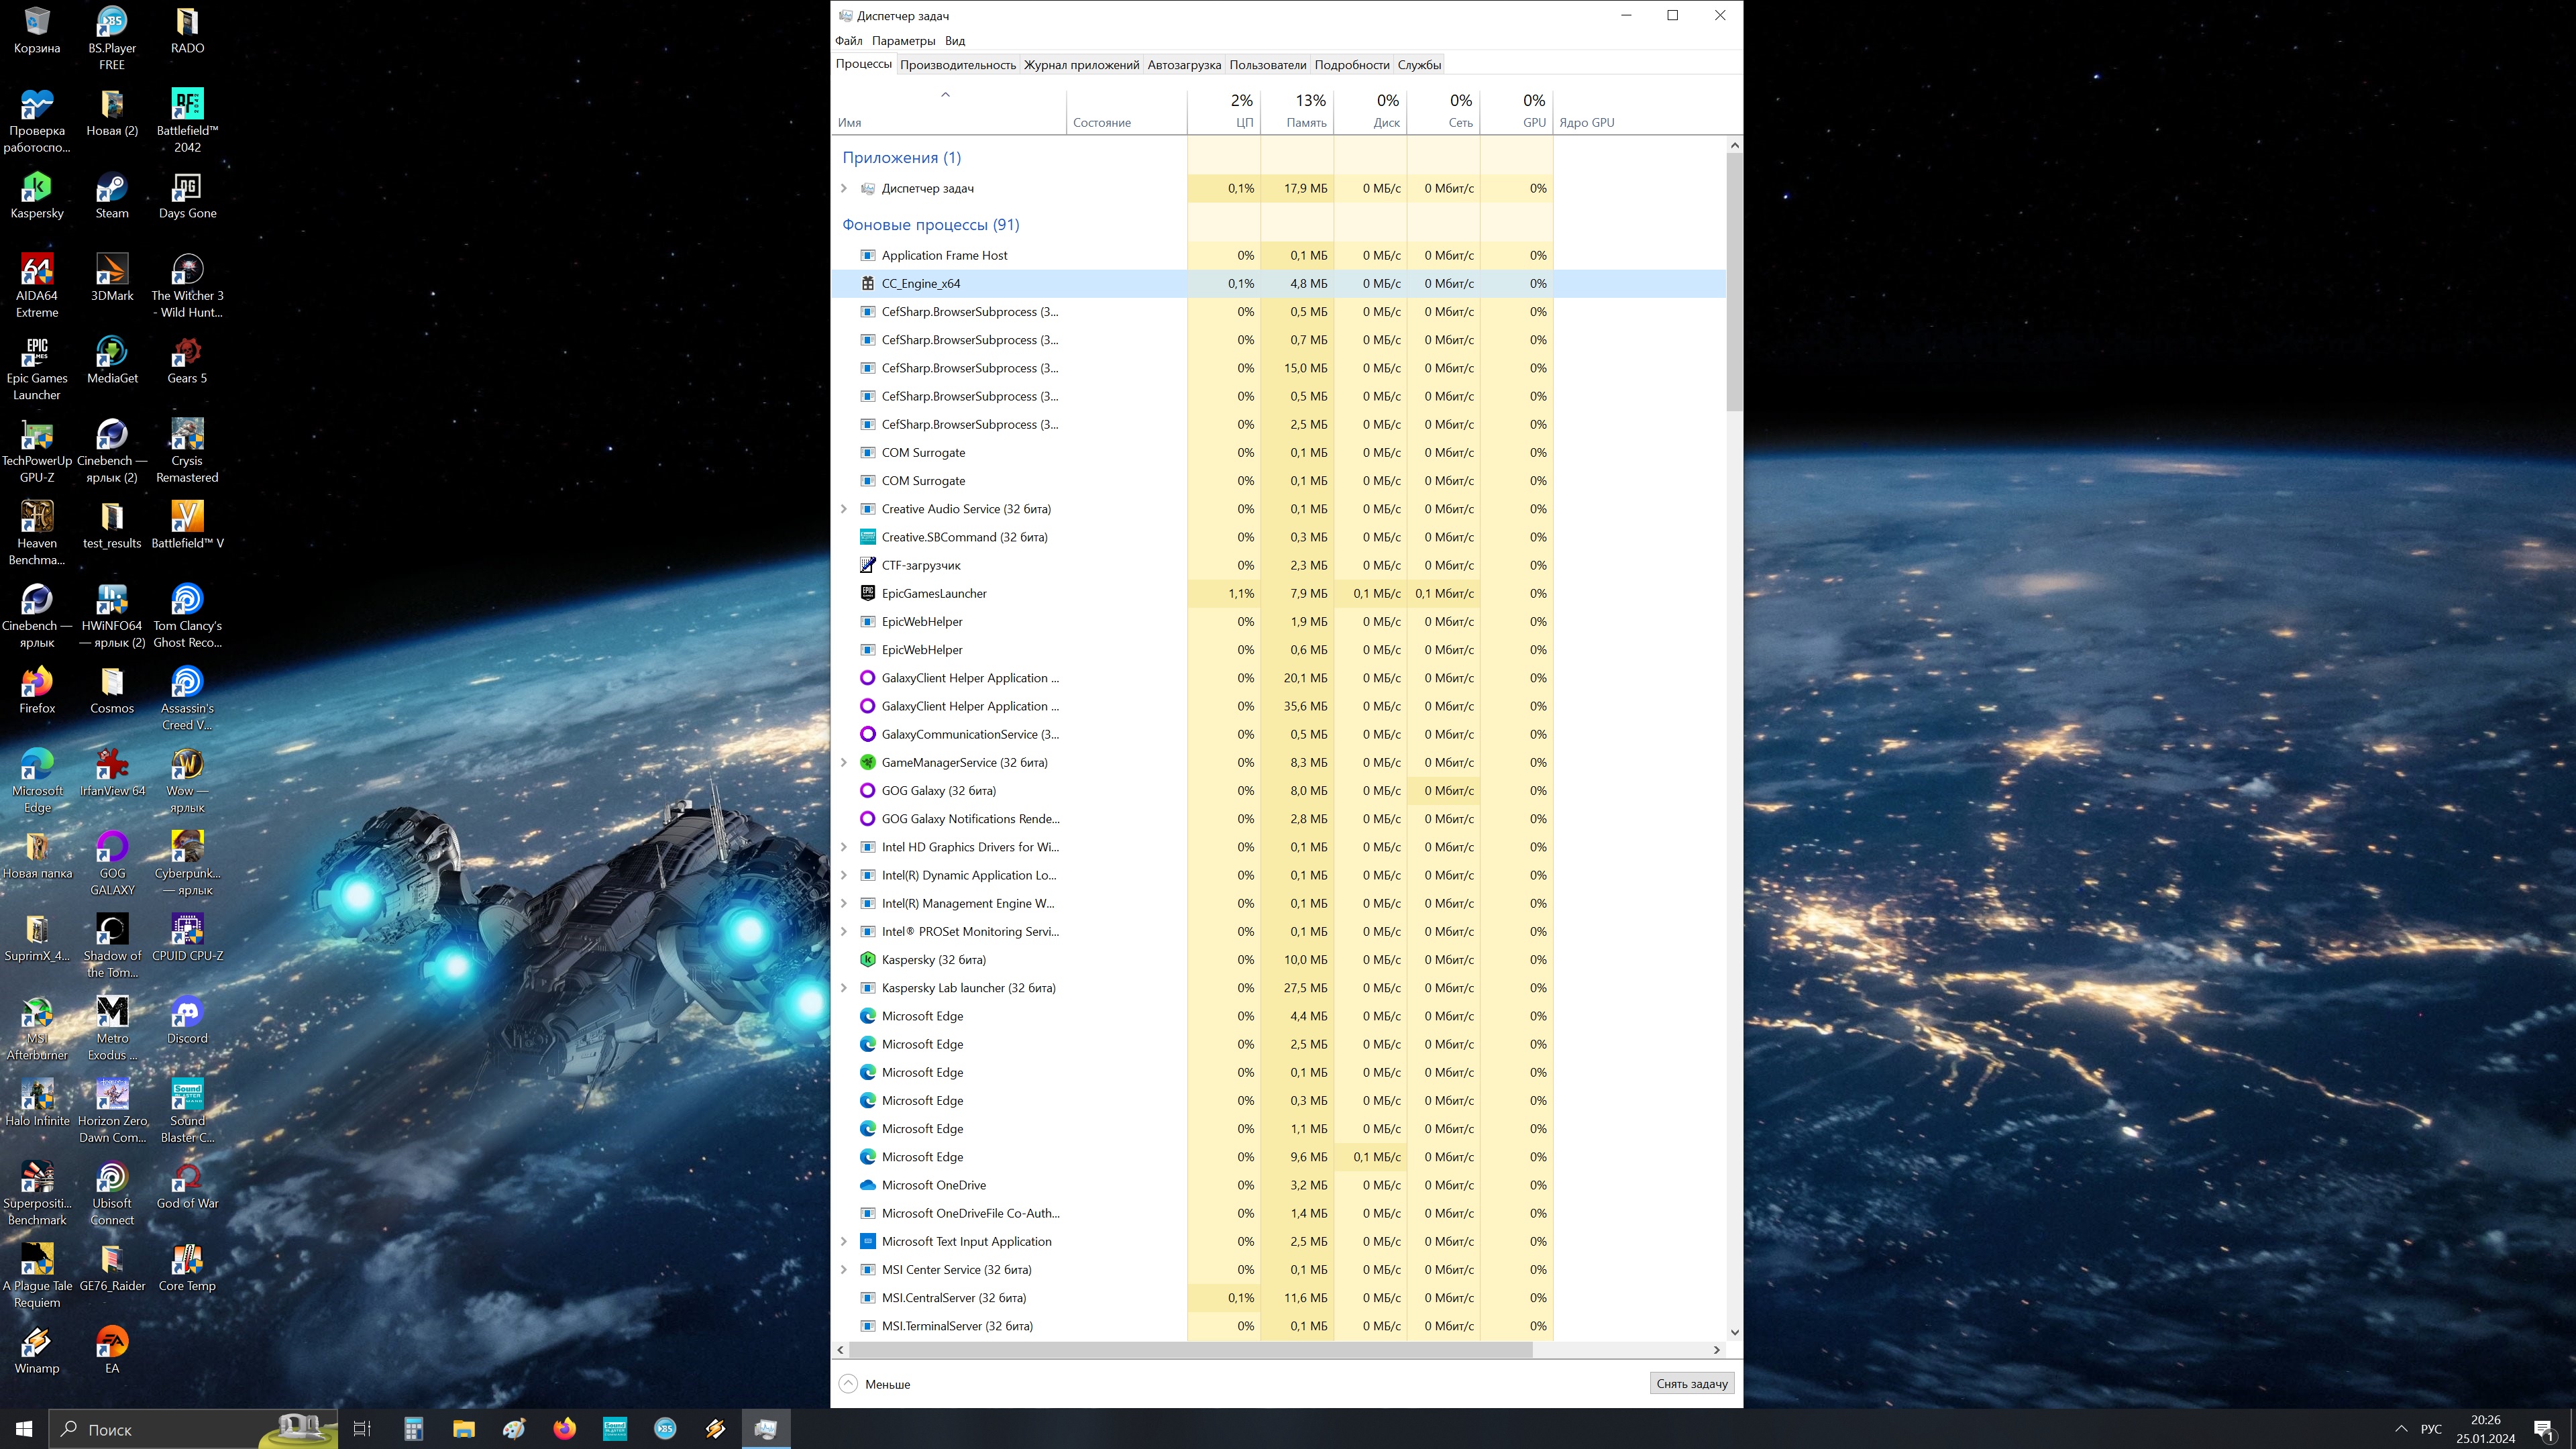Open the Параметры menu
The width and height of the screenshot is (2576, 1449).
902,41
